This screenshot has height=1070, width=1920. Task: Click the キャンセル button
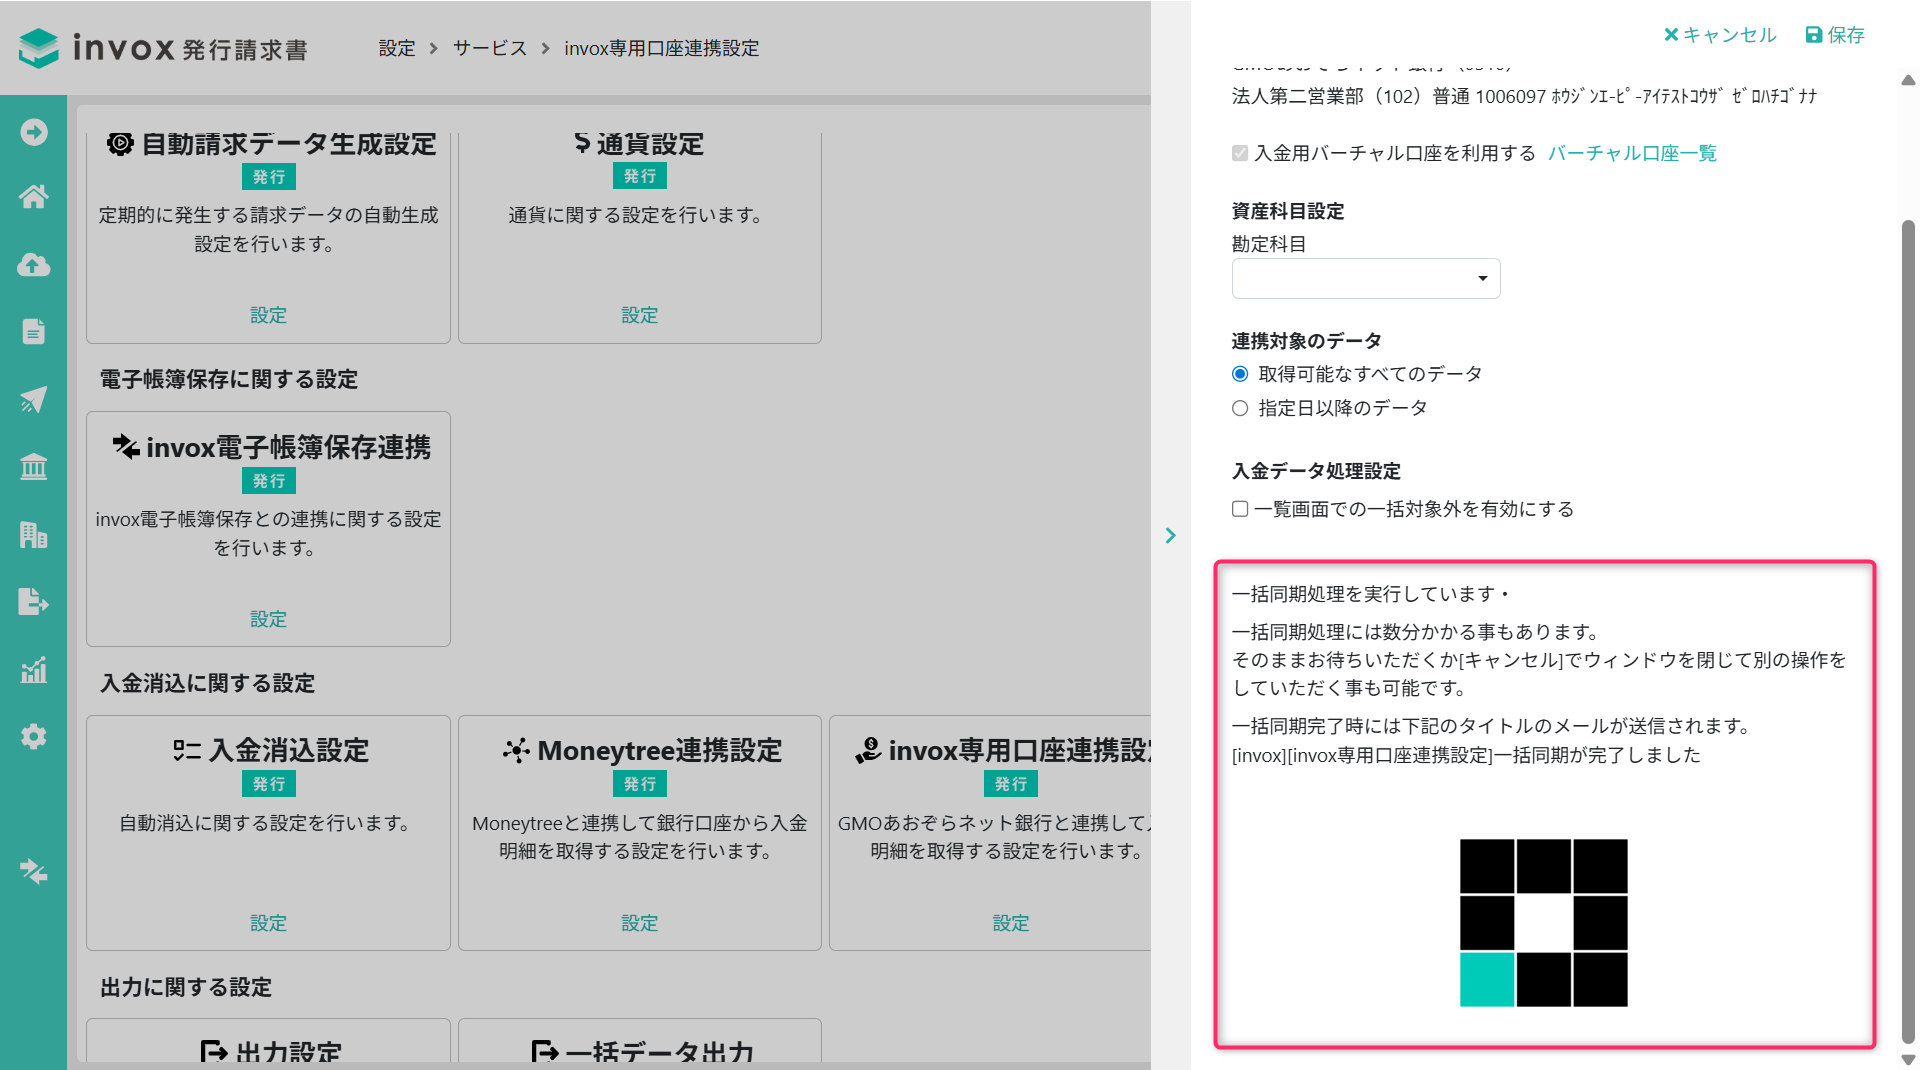pos(1720,35)
